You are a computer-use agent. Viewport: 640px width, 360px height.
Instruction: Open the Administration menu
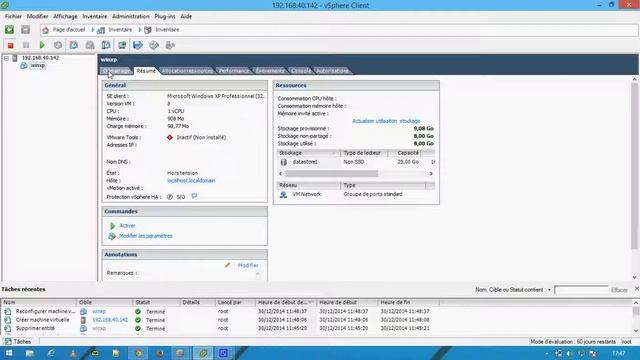click(131, 16)
